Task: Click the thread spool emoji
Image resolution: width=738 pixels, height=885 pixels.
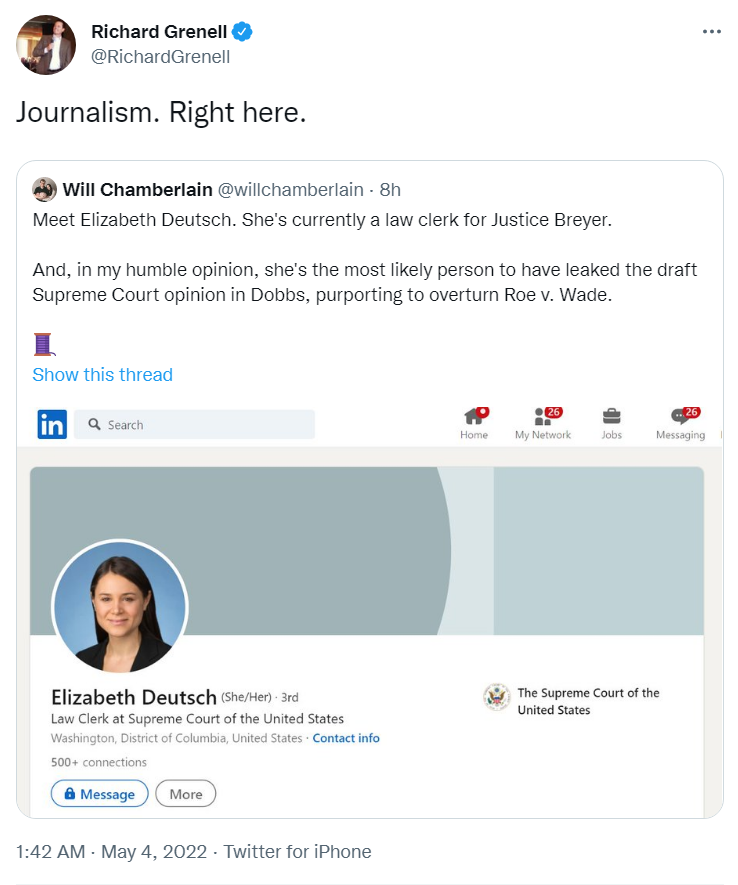Action: pyautogui.click(x=44, y=344)
